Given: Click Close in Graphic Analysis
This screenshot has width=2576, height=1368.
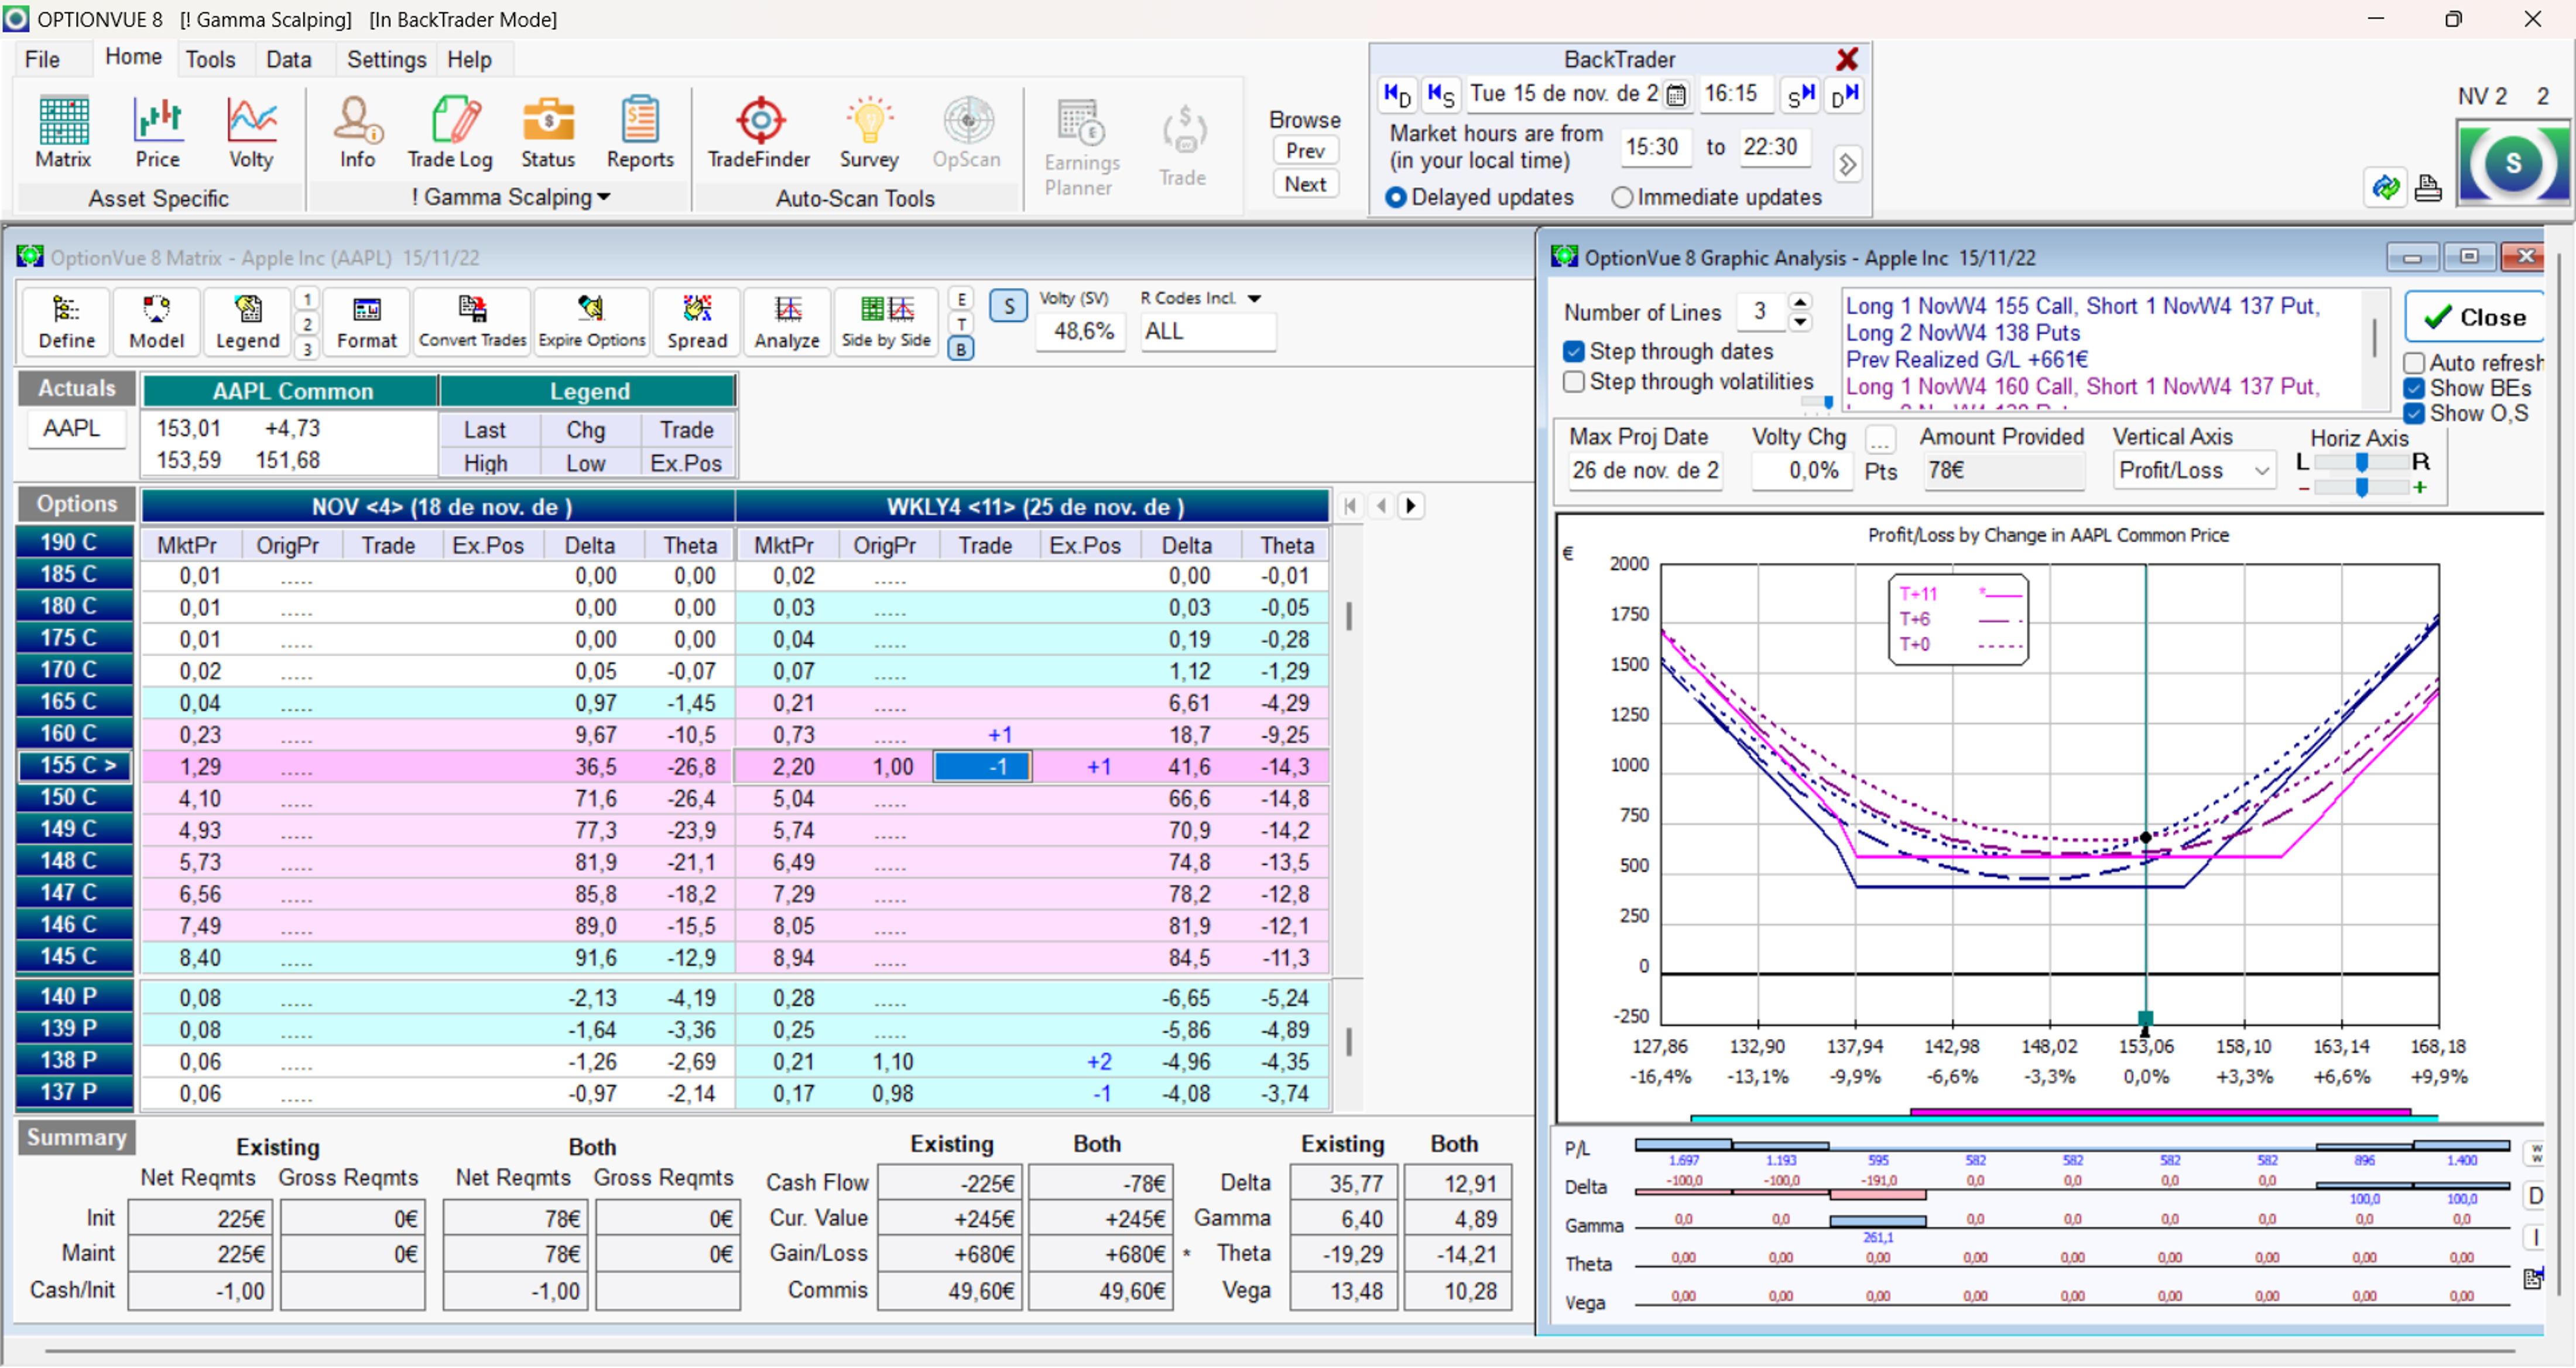Looking at the screenshot, I should pyautogui.click(x=2474, y=318).
